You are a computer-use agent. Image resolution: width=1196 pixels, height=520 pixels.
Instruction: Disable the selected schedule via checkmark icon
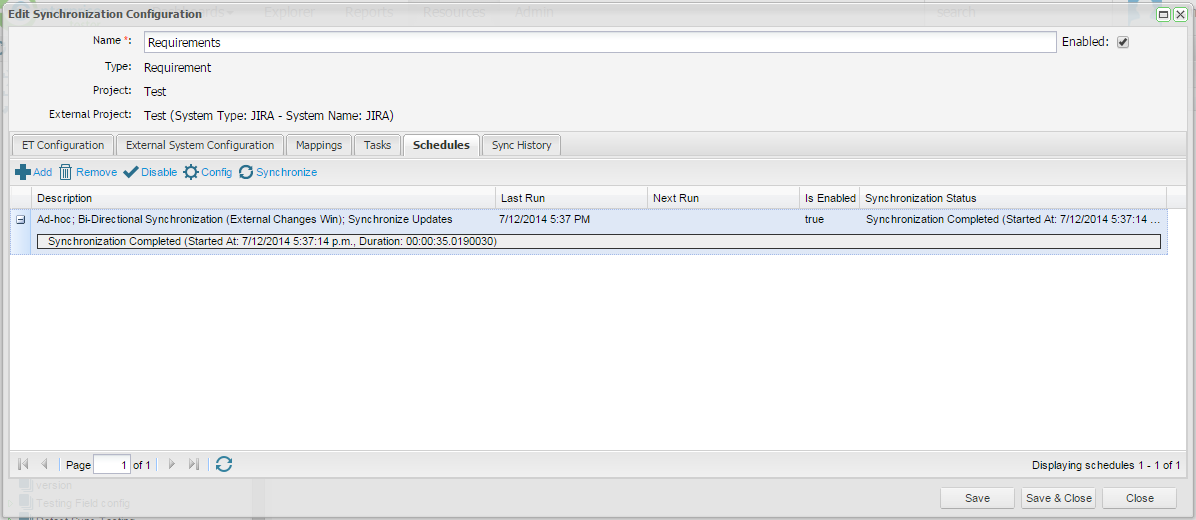point(130,172)
